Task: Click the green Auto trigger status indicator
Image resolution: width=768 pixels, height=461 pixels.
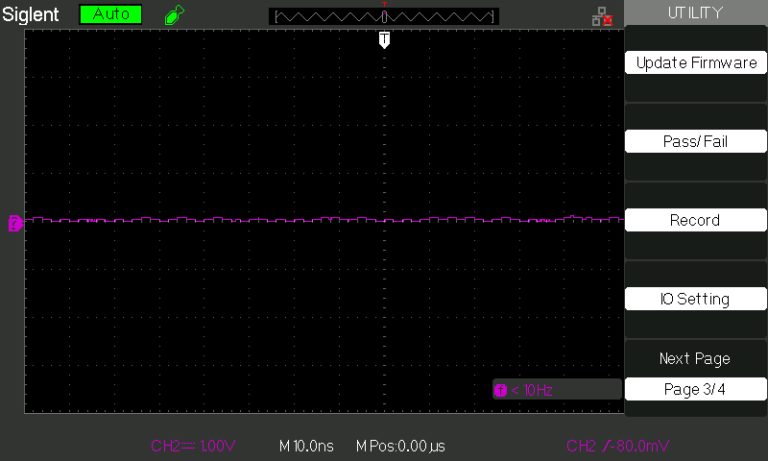Action: (110, 15)
